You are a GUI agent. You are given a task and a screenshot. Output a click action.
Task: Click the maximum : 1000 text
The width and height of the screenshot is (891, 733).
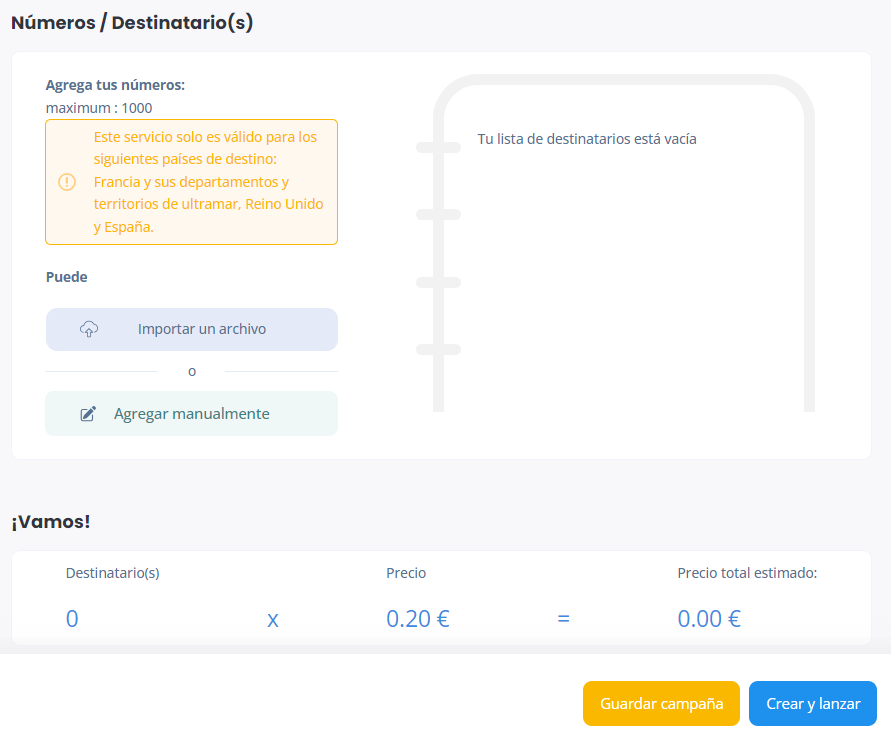tap(99, 108)
